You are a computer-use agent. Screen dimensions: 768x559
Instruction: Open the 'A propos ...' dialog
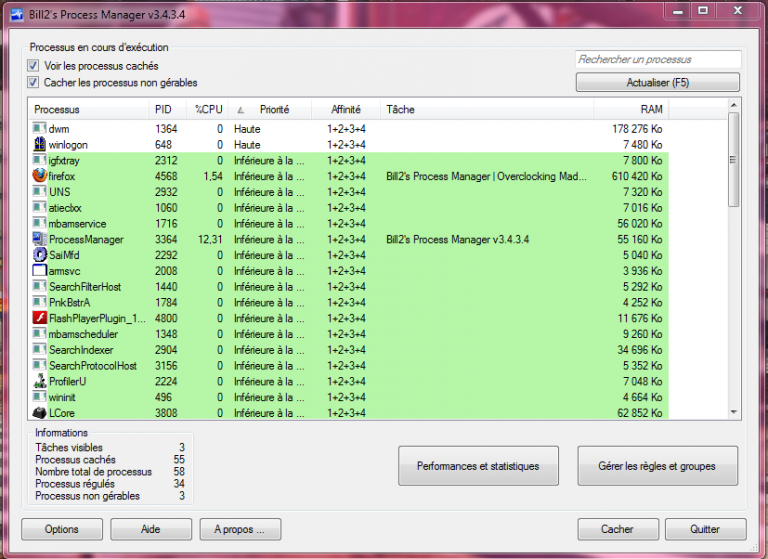[x=240, y=529]
